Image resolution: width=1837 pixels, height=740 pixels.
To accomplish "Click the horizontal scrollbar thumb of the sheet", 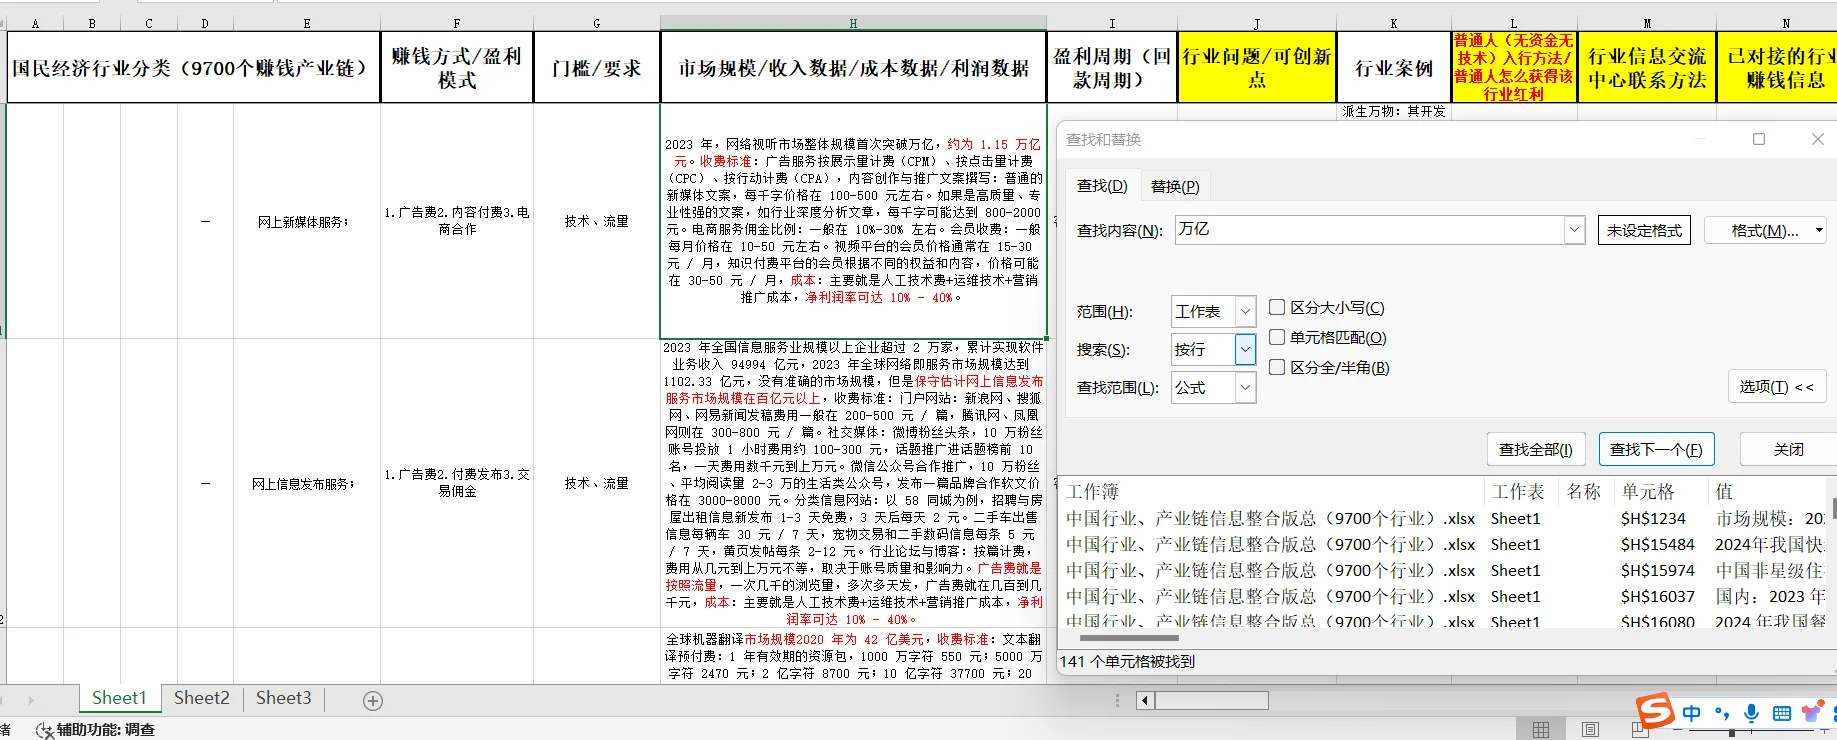I will 1211,700.
